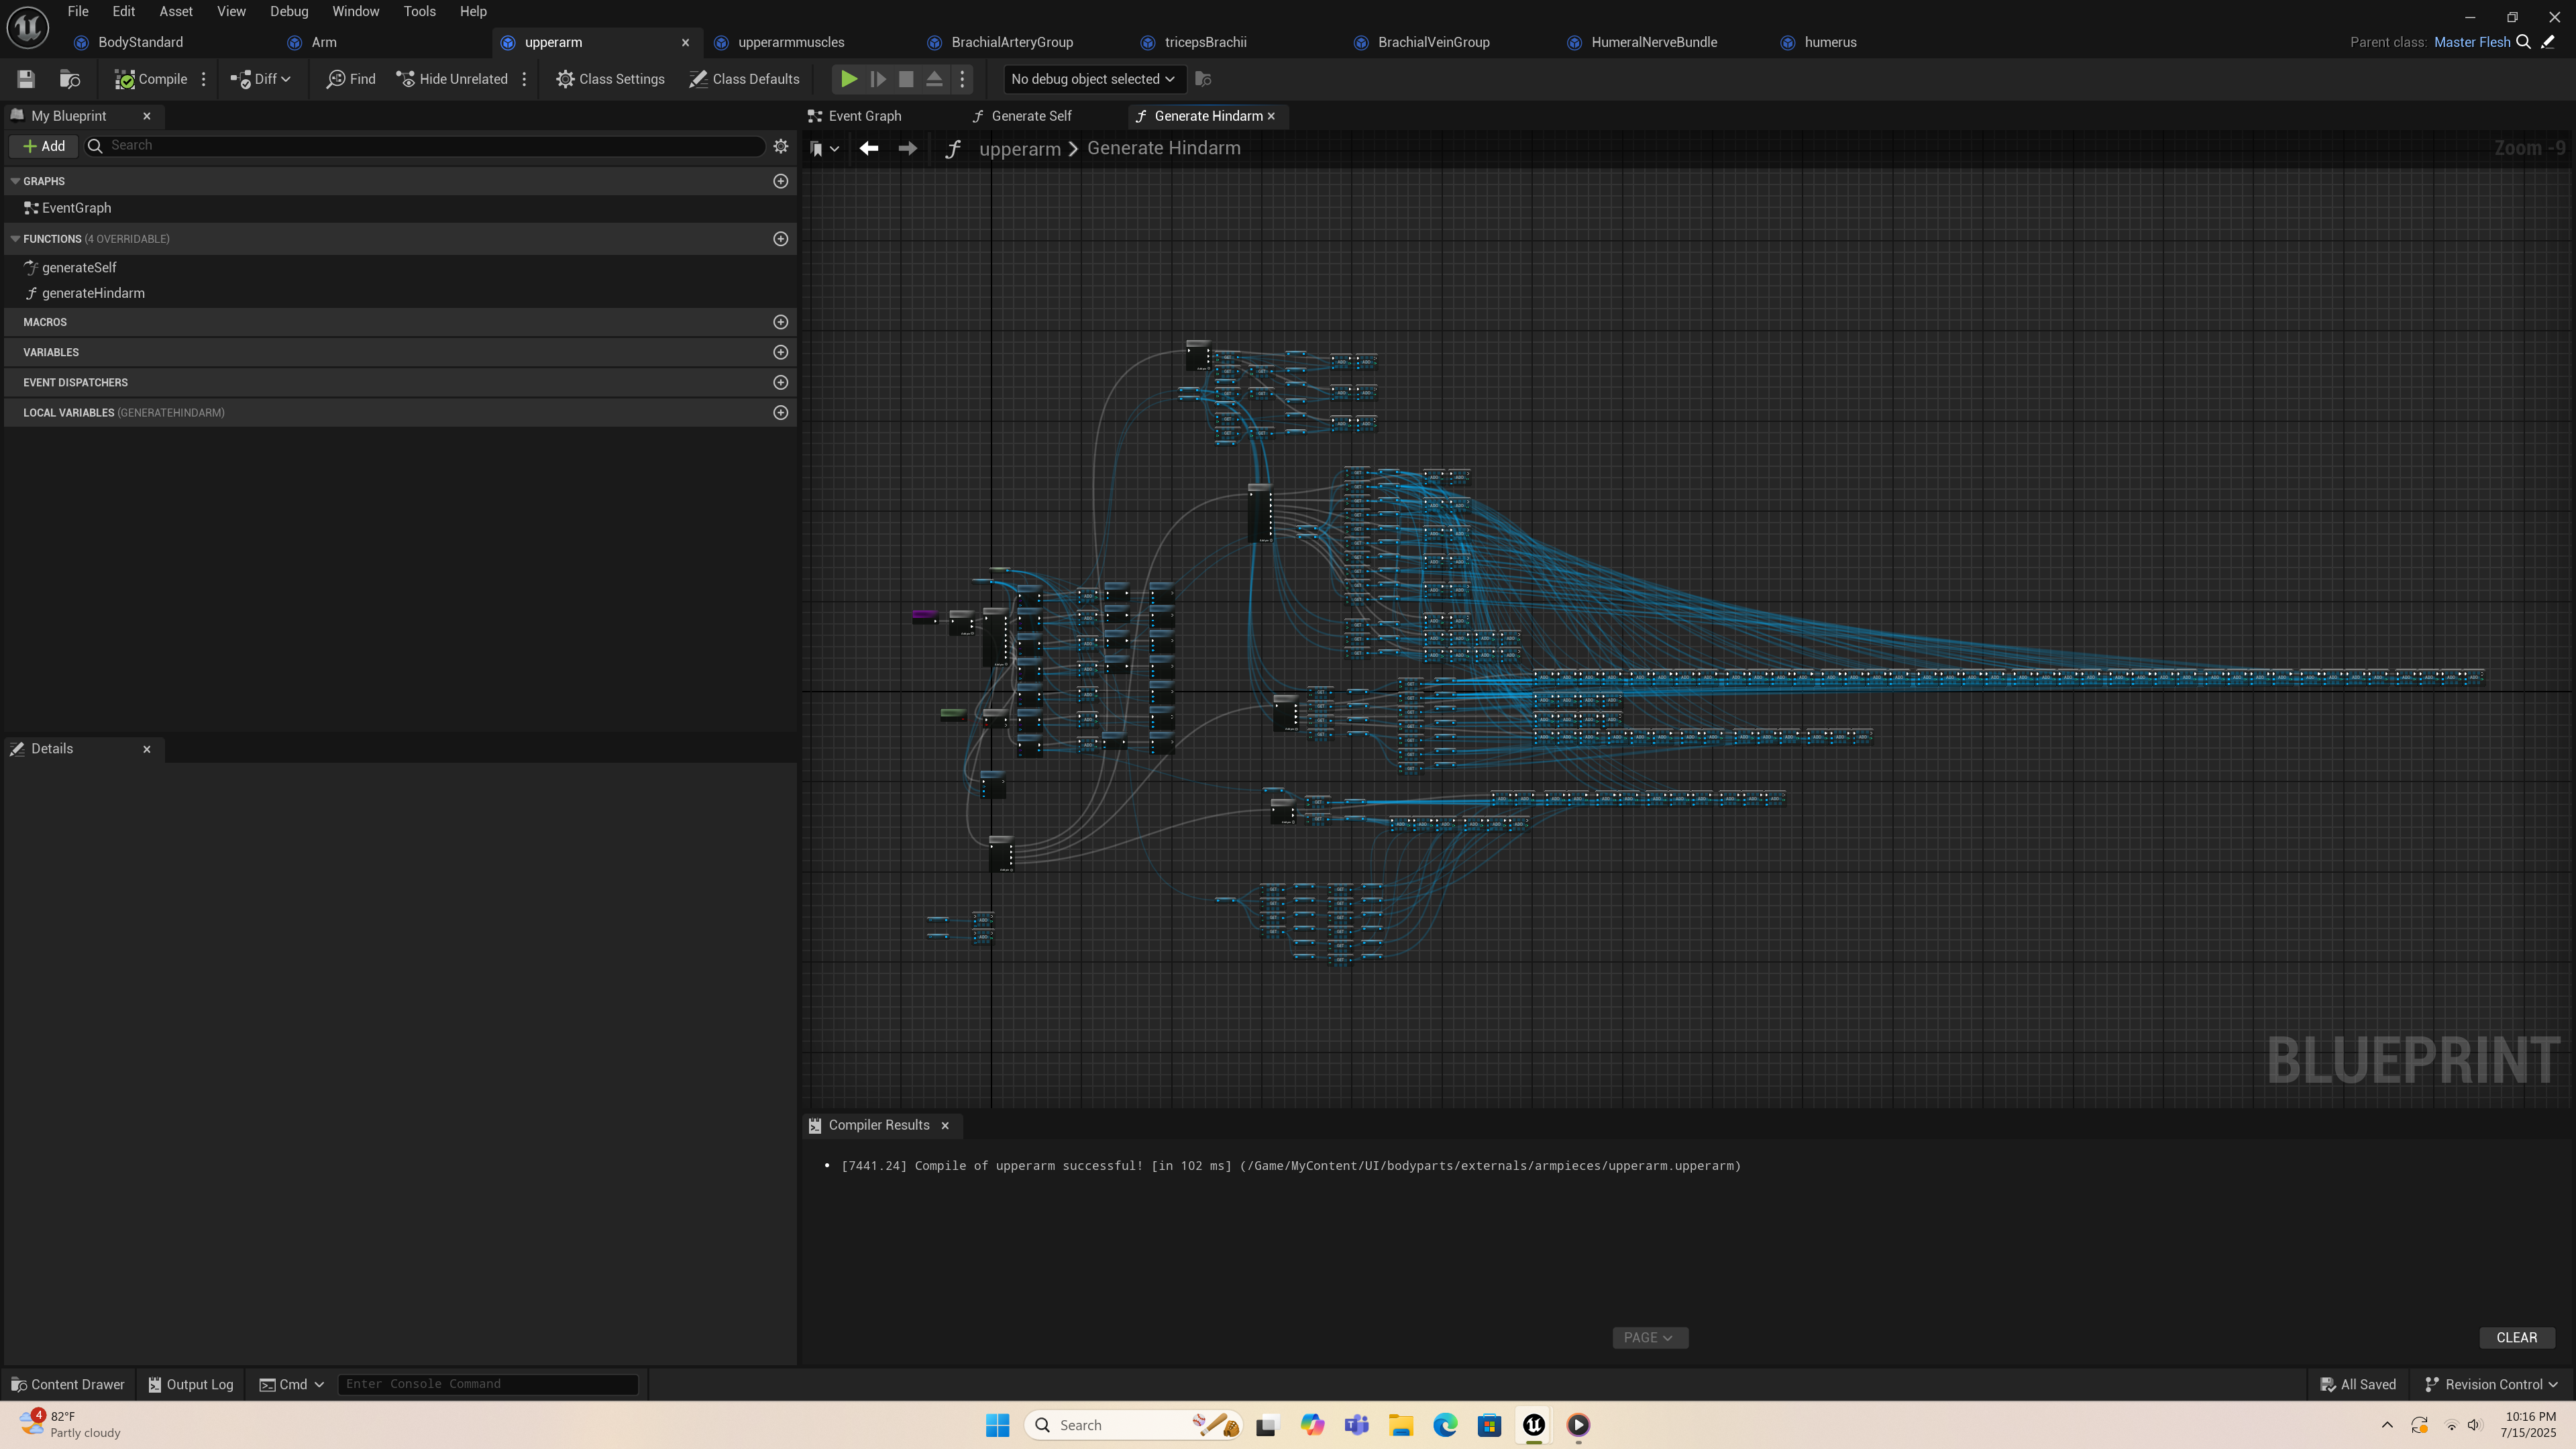Viewport: 2576px width, 1449px height.
Task: Navigate back in graph history
Action: [869, 149]
